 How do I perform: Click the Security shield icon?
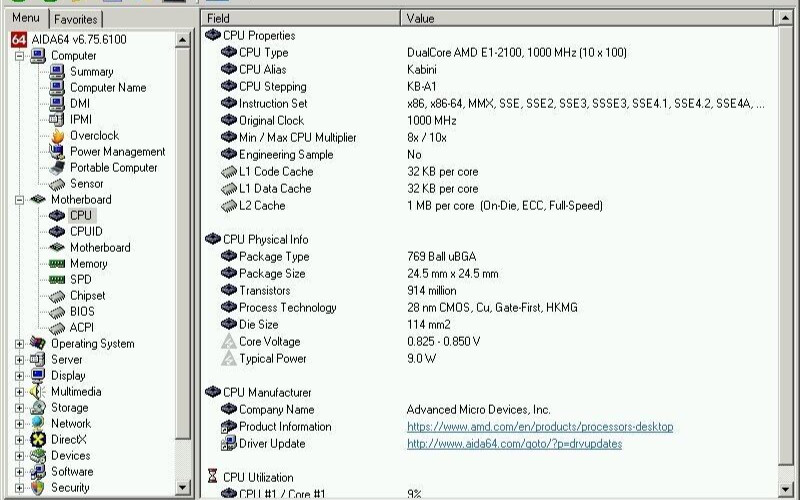coord(38,488)
